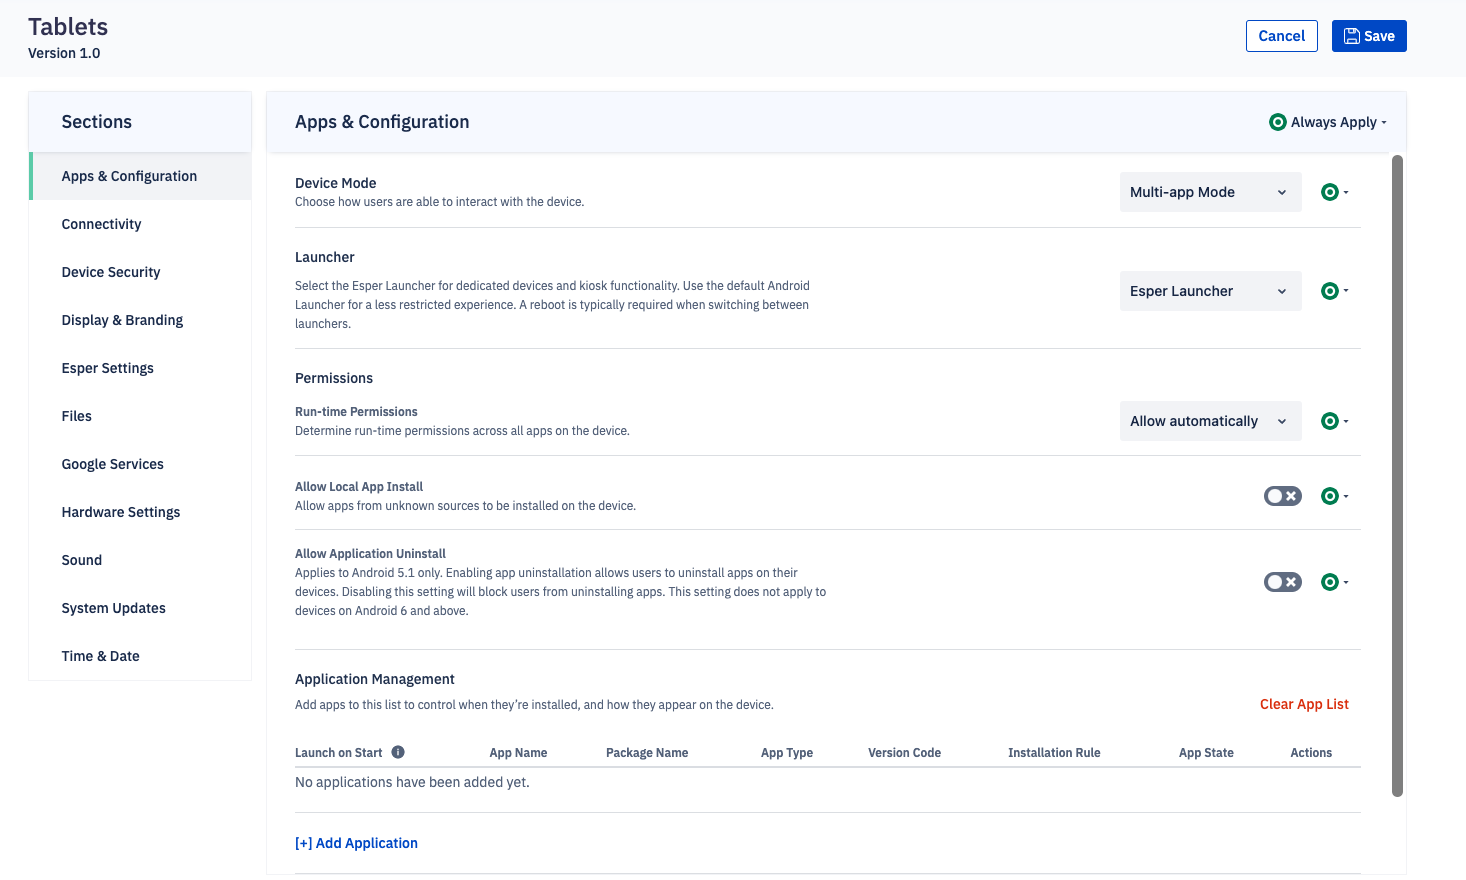Click the Version 1.0 label
1466x880 pixels.
tap(64, 53)
